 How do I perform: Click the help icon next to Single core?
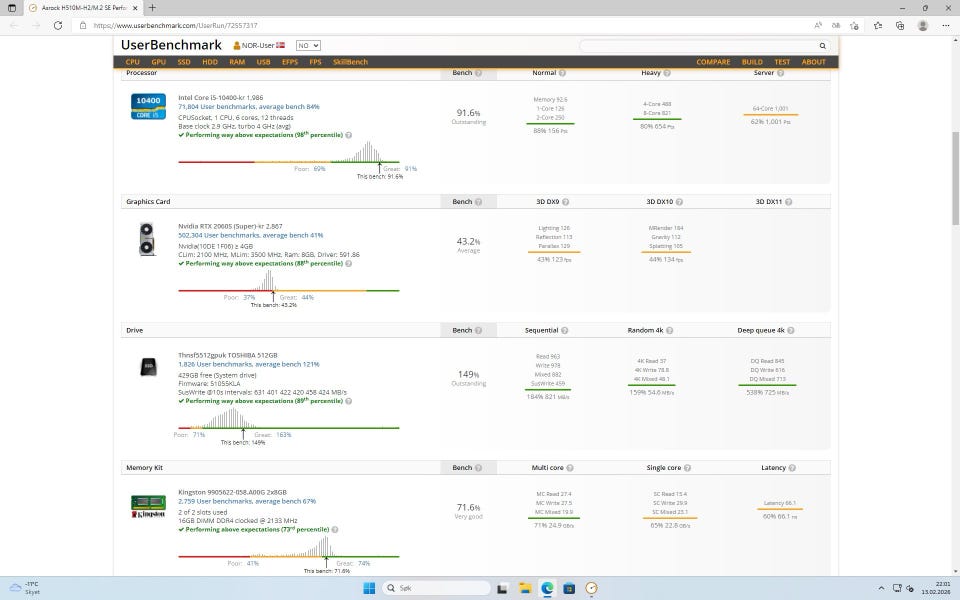pyautogui.click(x=687, y=468)
